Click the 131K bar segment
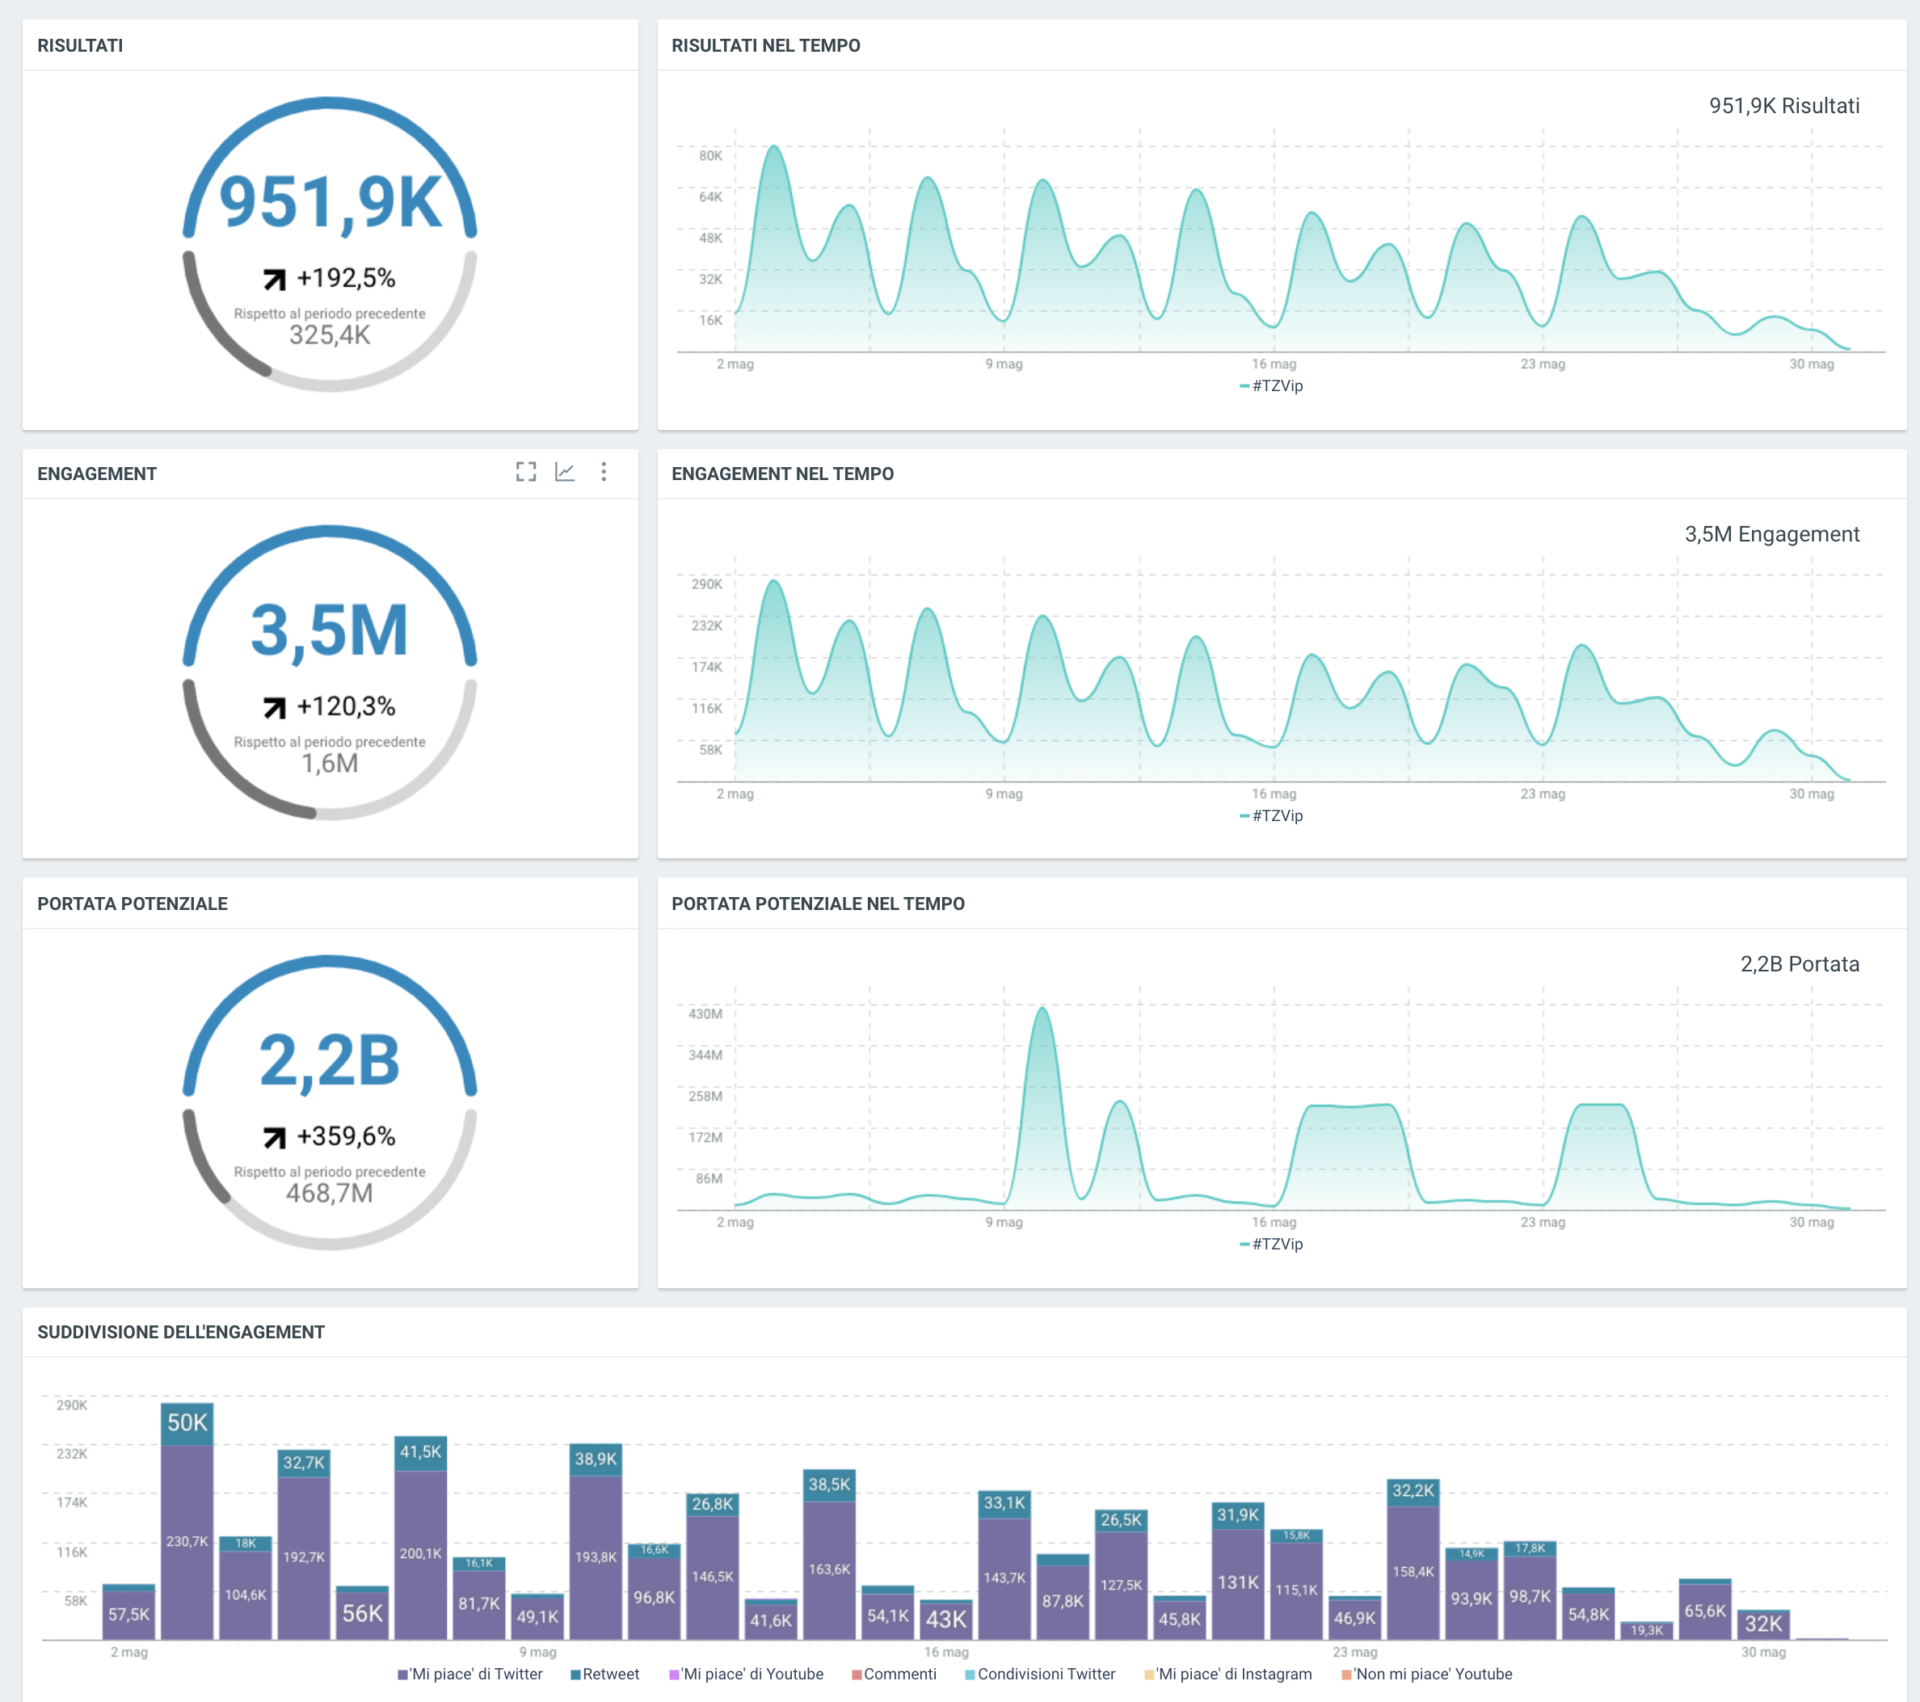The image size is (1920, 1702). tap(1238, 1583)
